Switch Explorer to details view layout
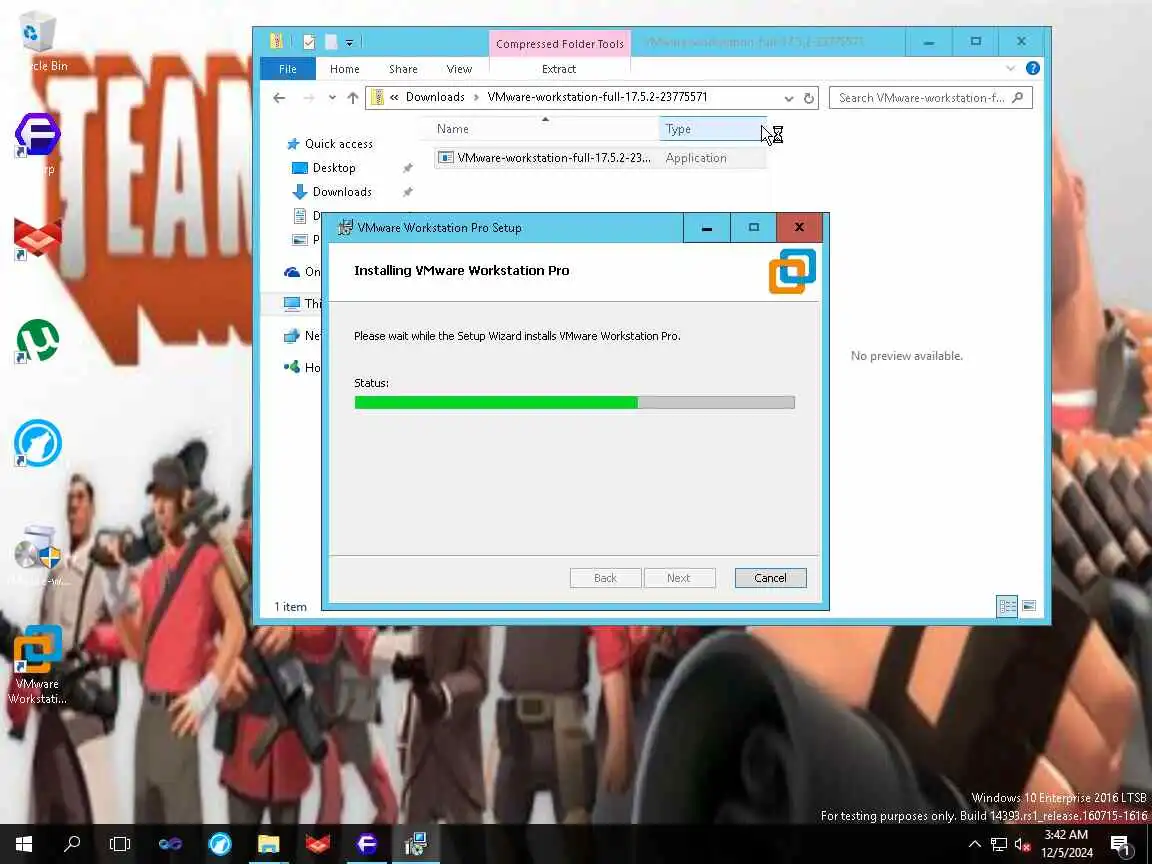Viewport: 1152px width, 864px height. [1007, 606]
